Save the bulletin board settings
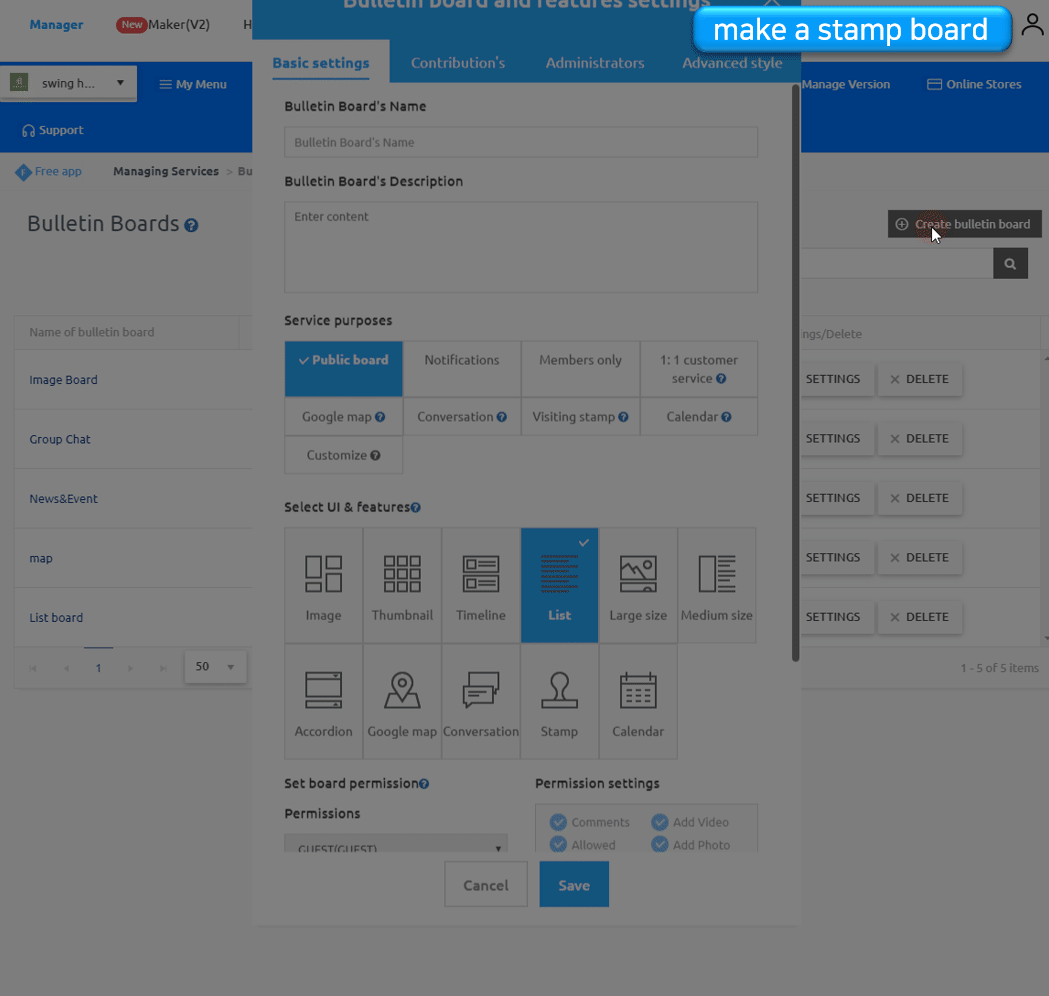Image resolution: width=1049 pixels, height=996 pixels. click(573, 884)
